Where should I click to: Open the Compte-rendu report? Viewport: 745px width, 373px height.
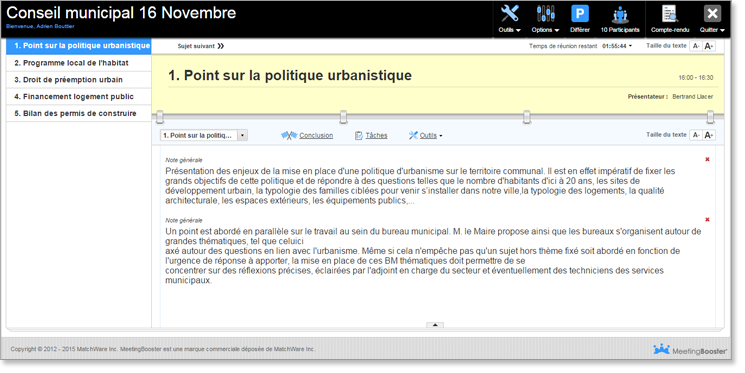coord(670,19)
